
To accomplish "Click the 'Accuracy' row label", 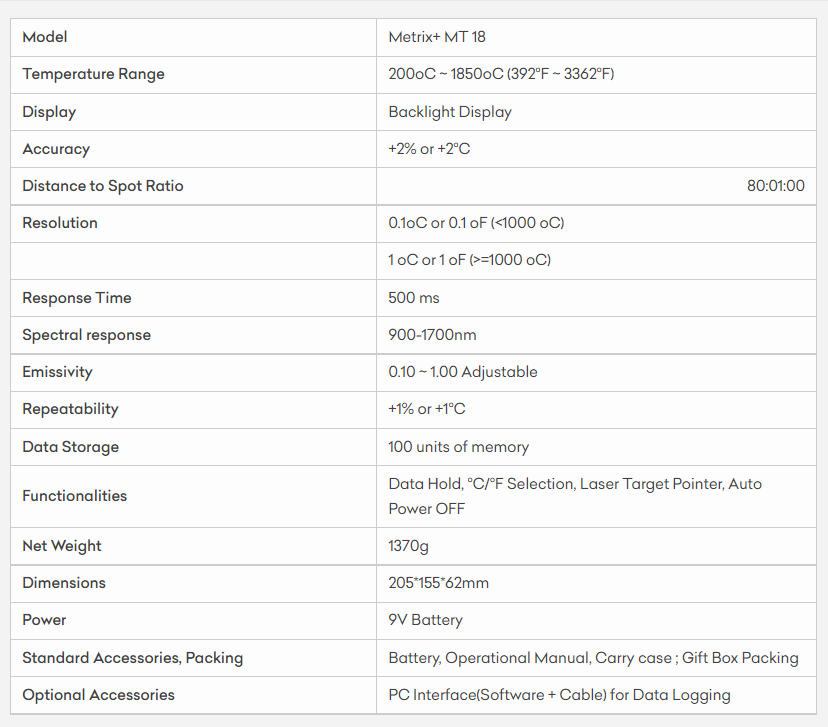I will [56, 149].
